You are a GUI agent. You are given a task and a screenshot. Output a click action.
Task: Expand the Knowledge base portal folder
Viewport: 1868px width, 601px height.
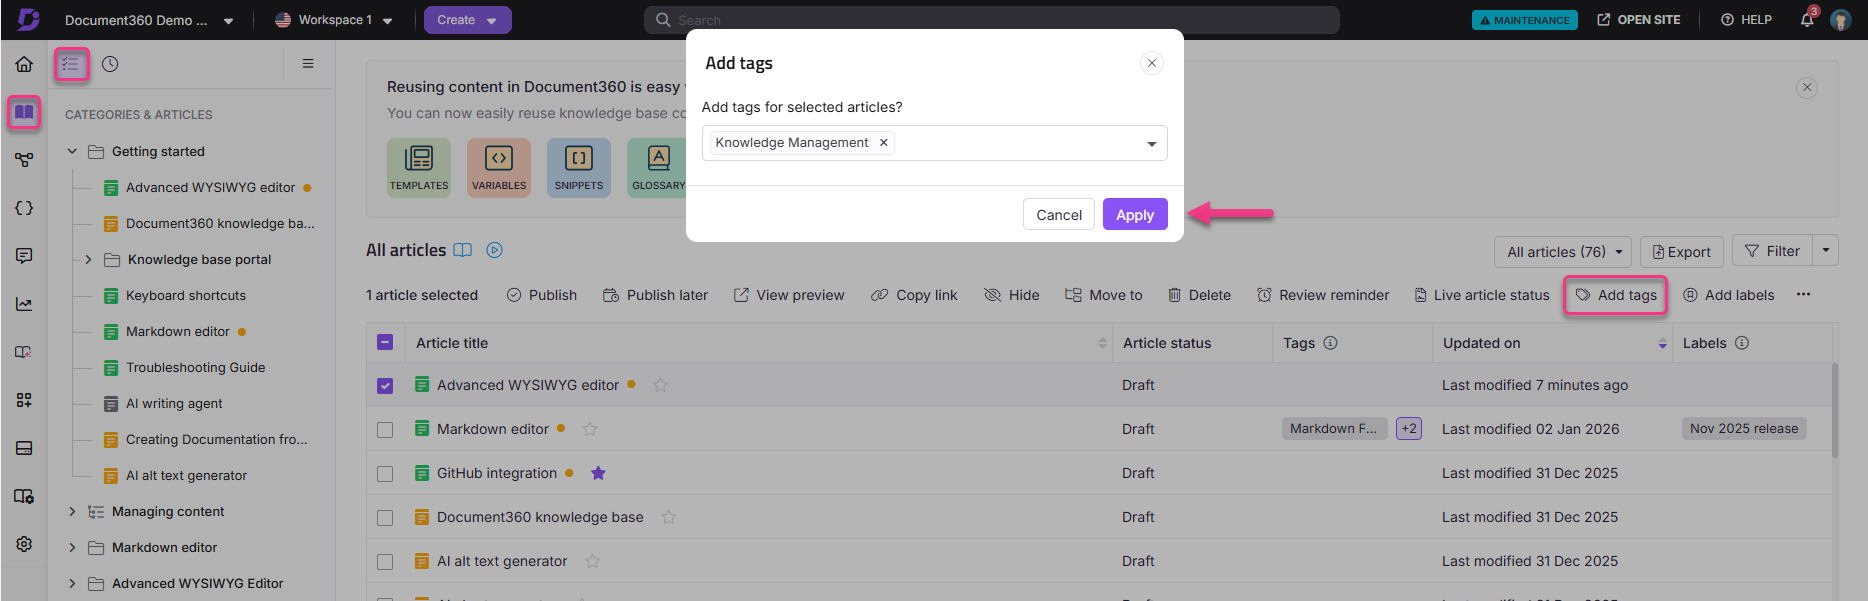pyautogui.click(x=88, y=259)
